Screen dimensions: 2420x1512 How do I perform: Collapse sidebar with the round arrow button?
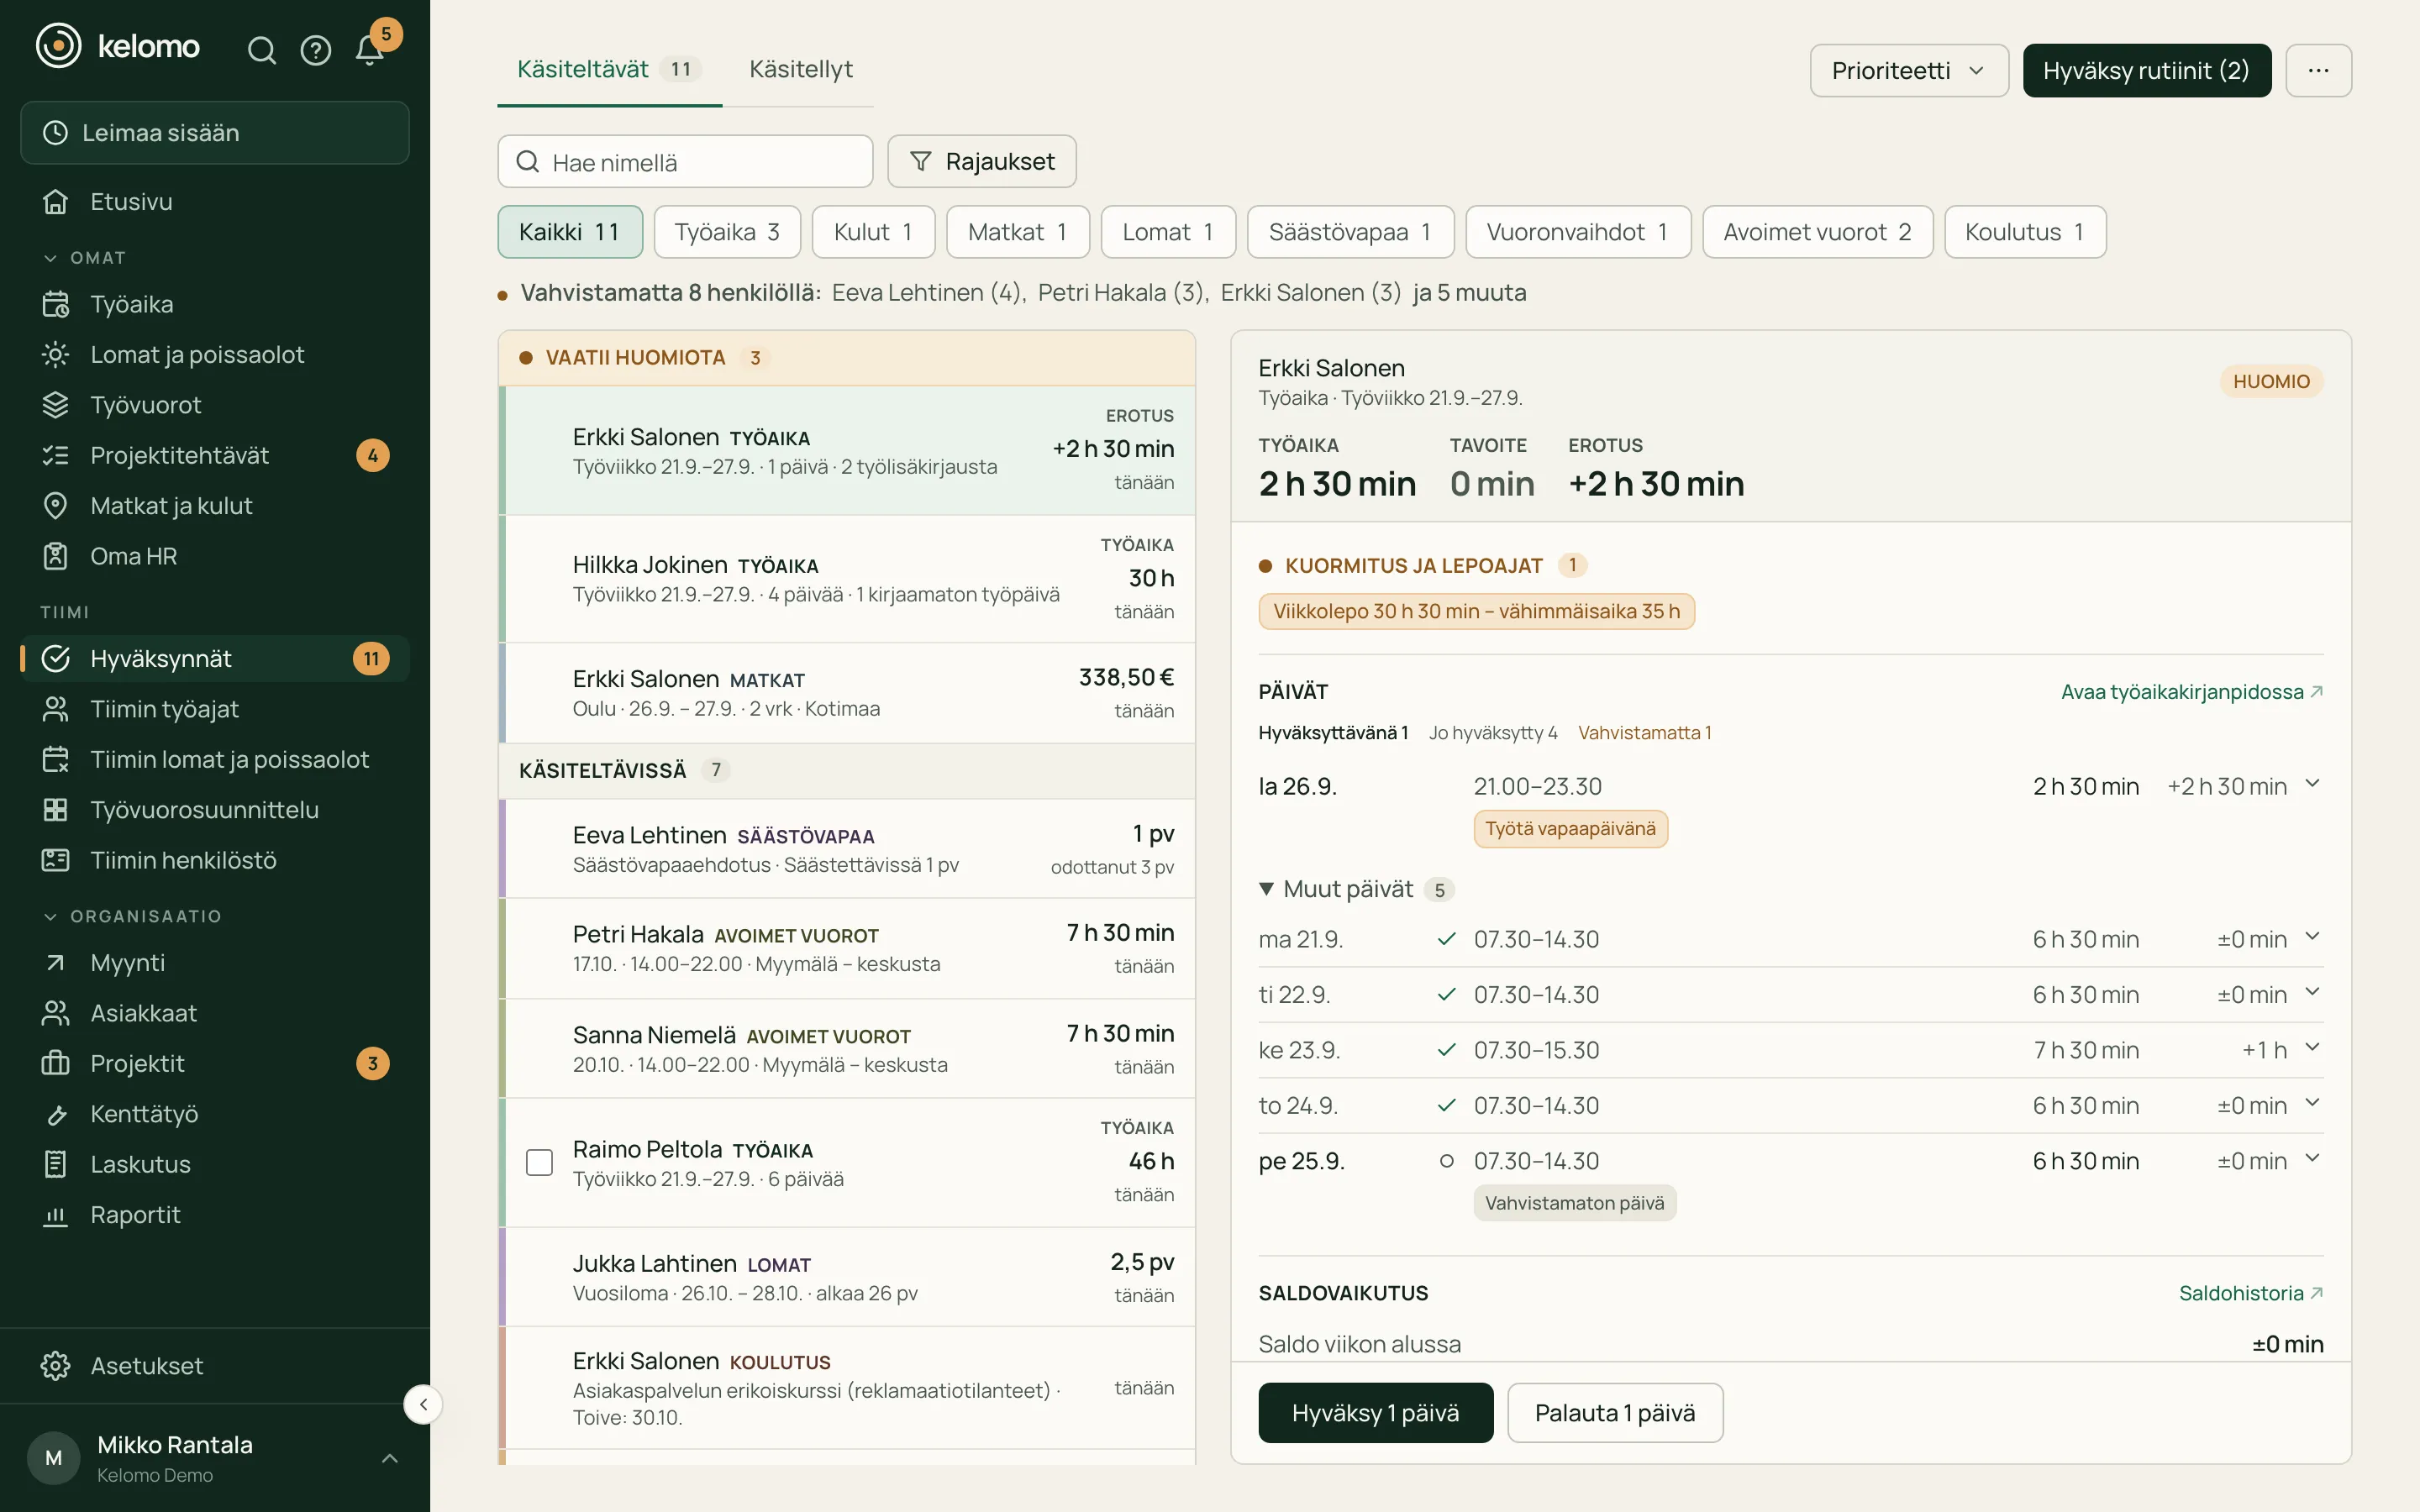pyautogui.click(x=423, y=1404)
